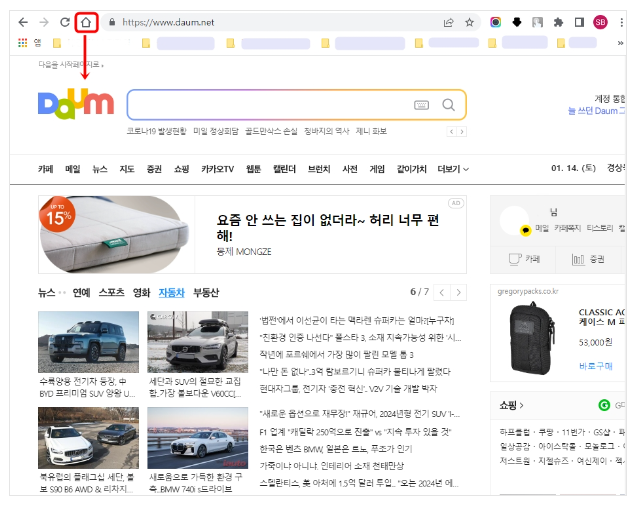Open the Volvo S90 B6 AWD article thumbnail
635x505 pixels.
[88, 438]
